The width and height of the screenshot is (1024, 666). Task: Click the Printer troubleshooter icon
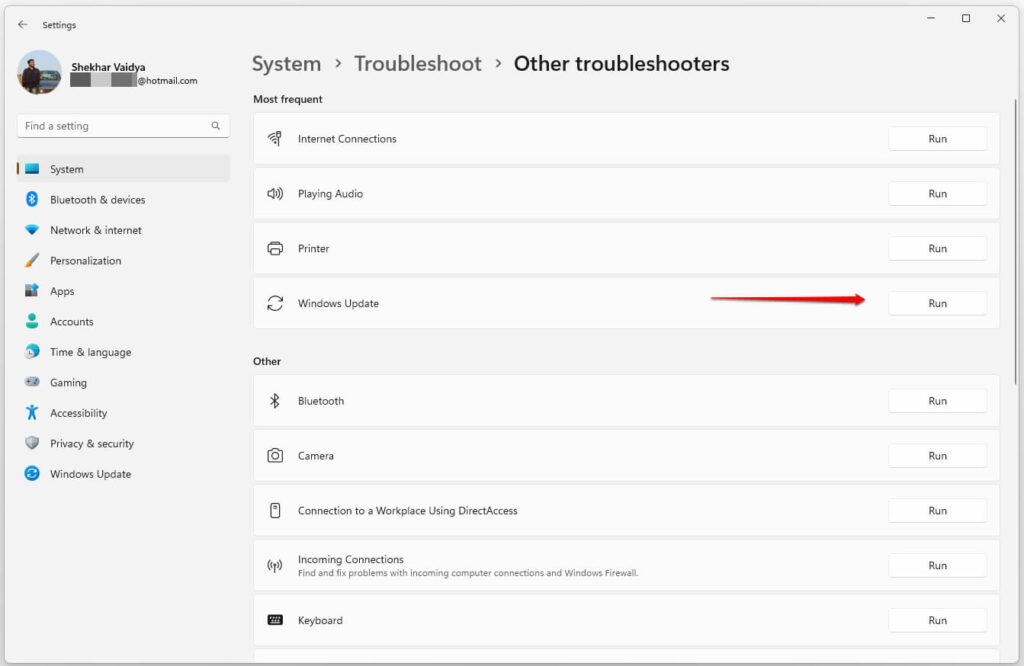[x=275, y=248]
